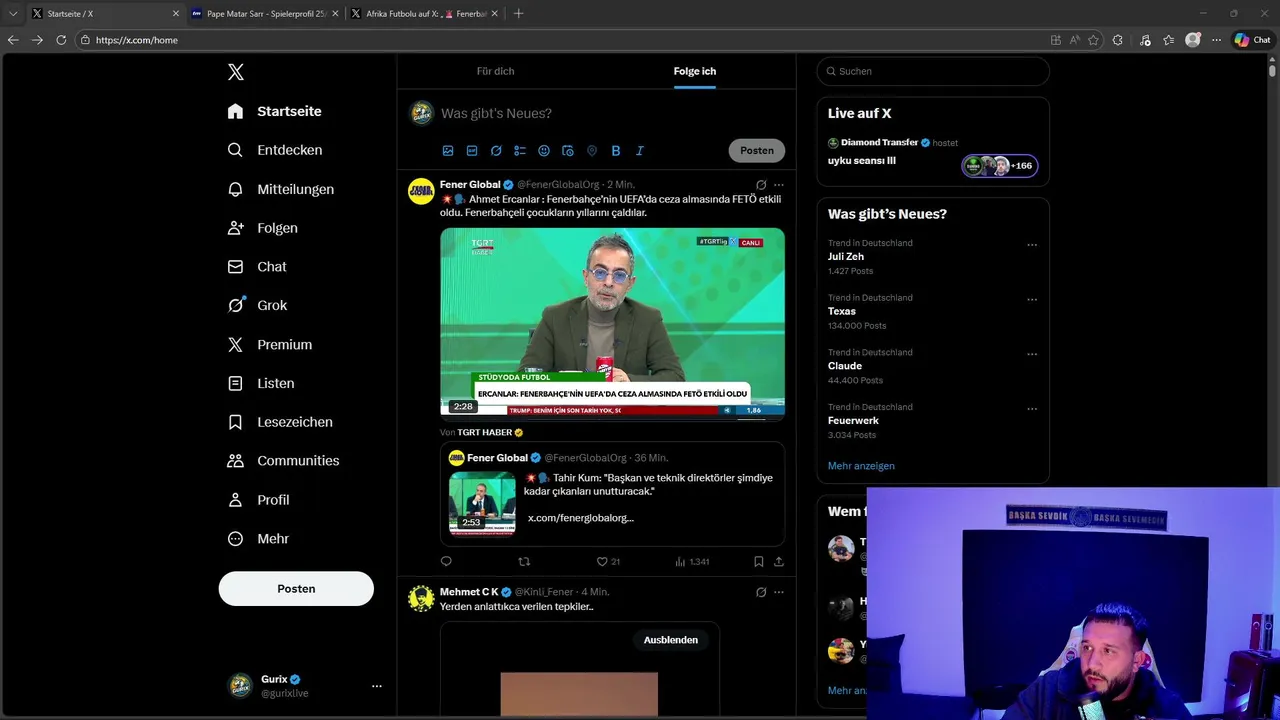Switch to the Für dich tab
This screenshot has width=1280, height=720.
495,71
